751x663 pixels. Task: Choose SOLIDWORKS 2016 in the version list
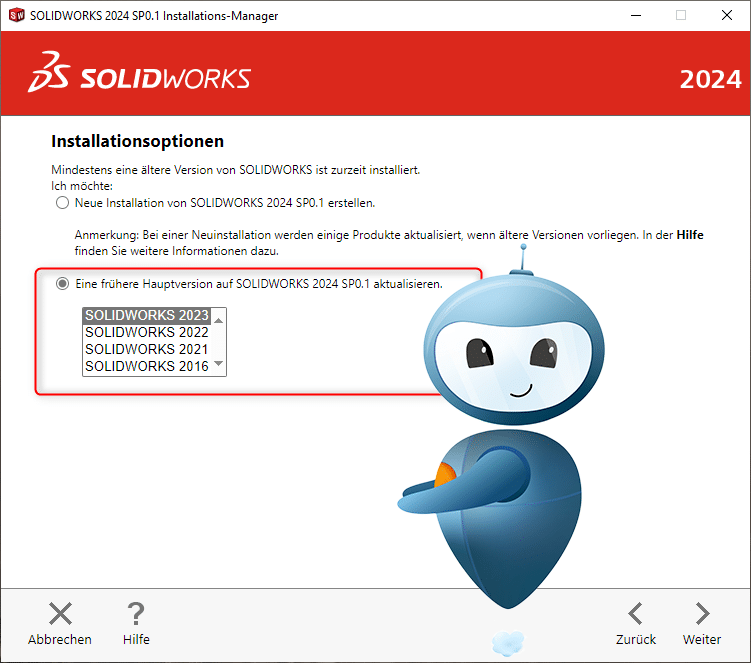pyautogui.click(x=147, y=366)
